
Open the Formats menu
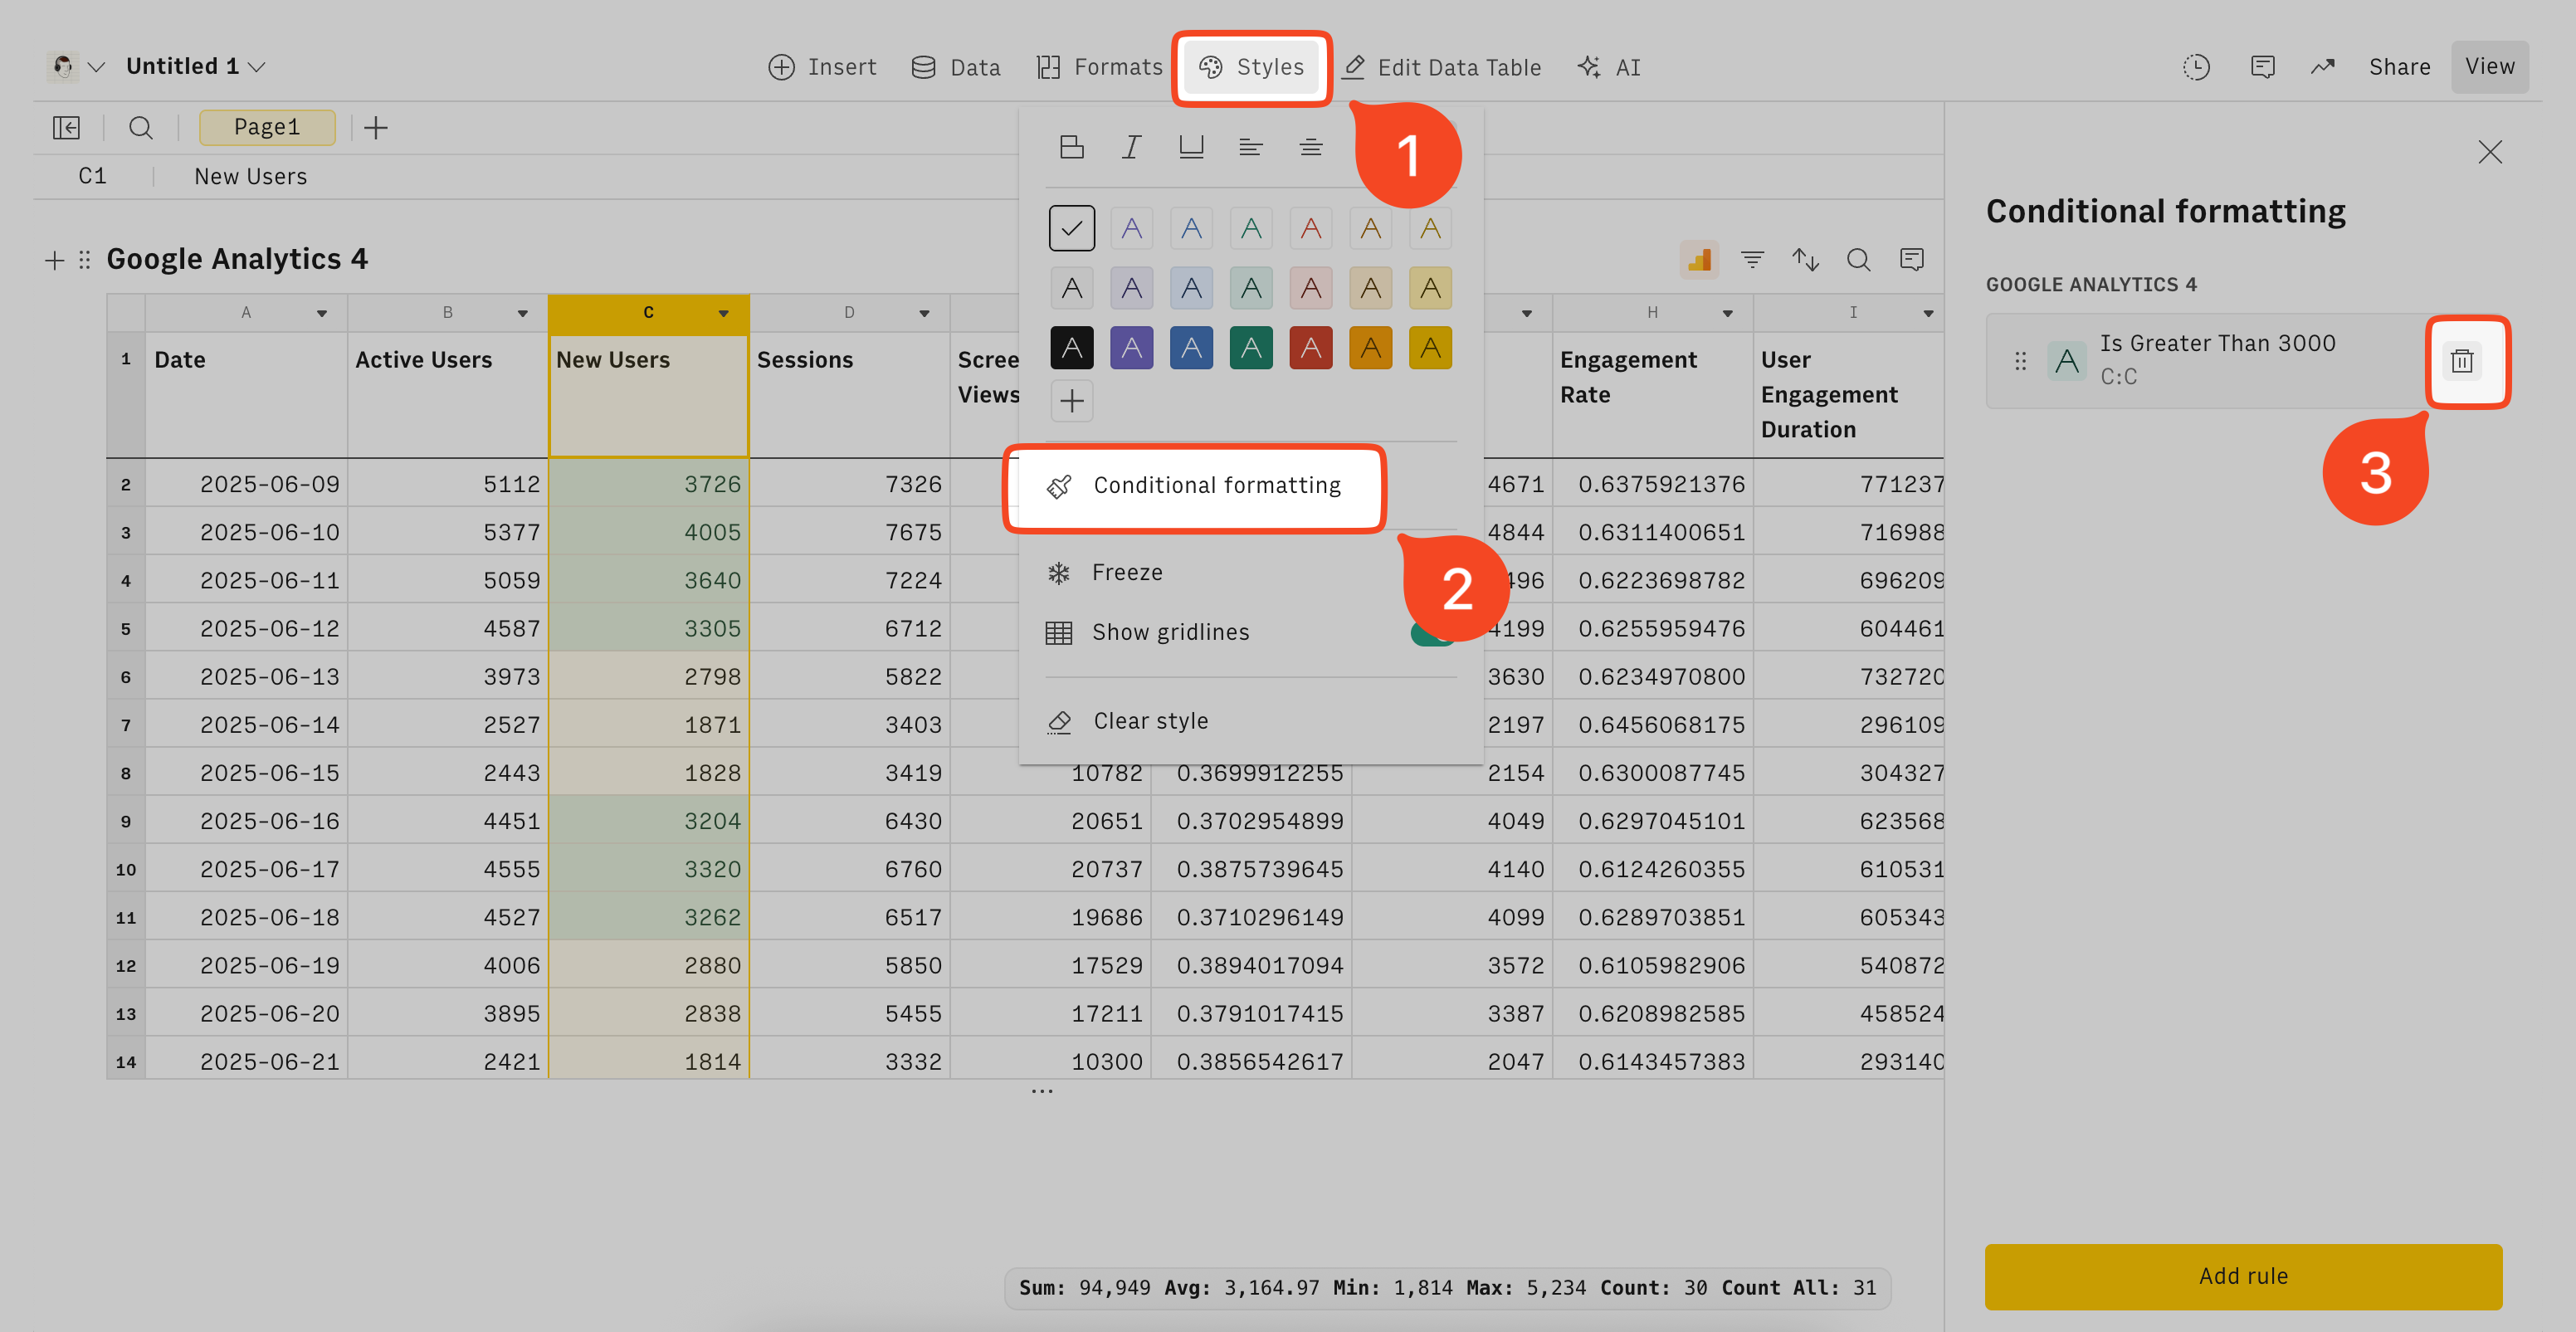click(1100, 67)
